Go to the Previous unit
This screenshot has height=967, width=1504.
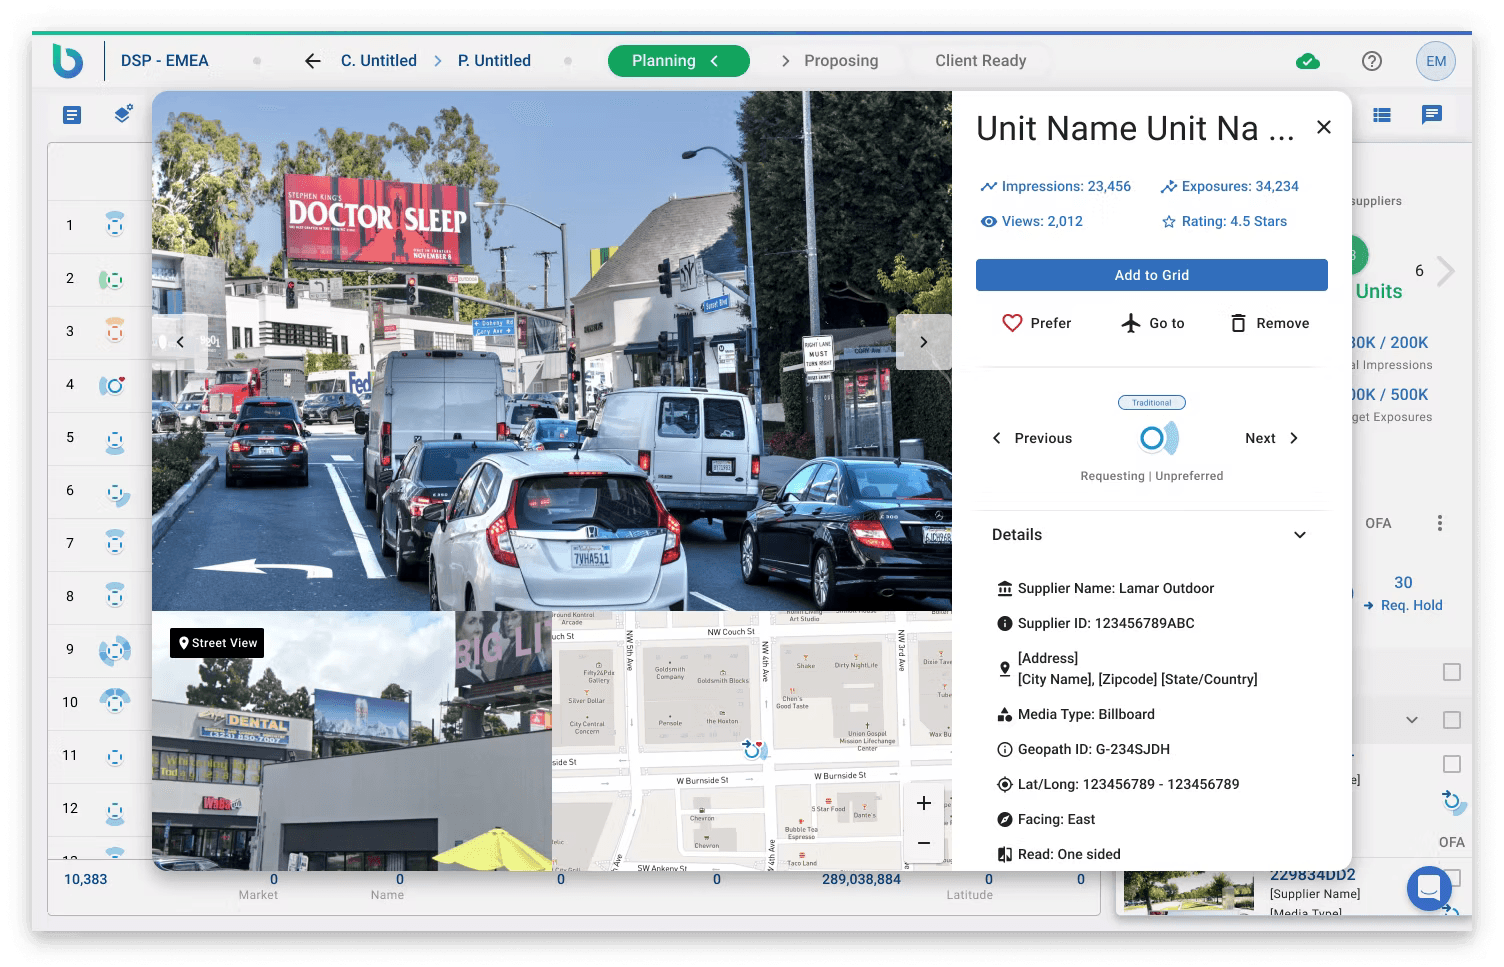coord(1031,438)
